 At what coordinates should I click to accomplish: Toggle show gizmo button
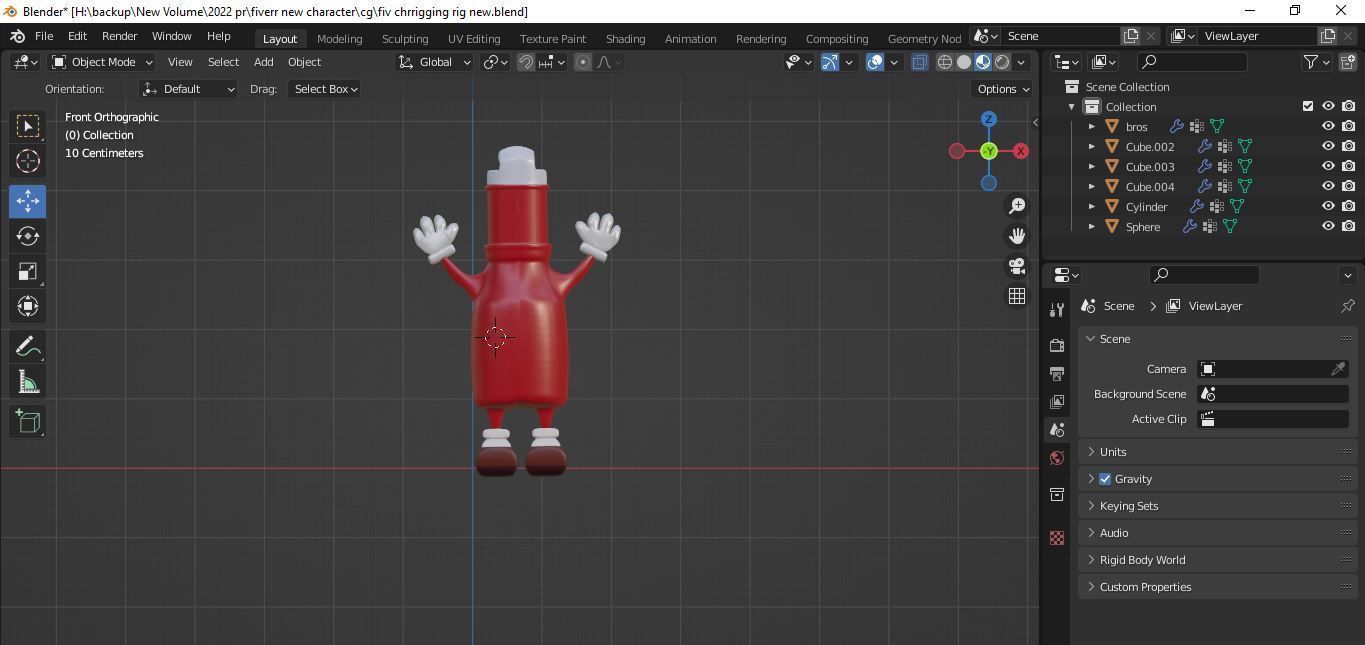(x=830, y=62)
